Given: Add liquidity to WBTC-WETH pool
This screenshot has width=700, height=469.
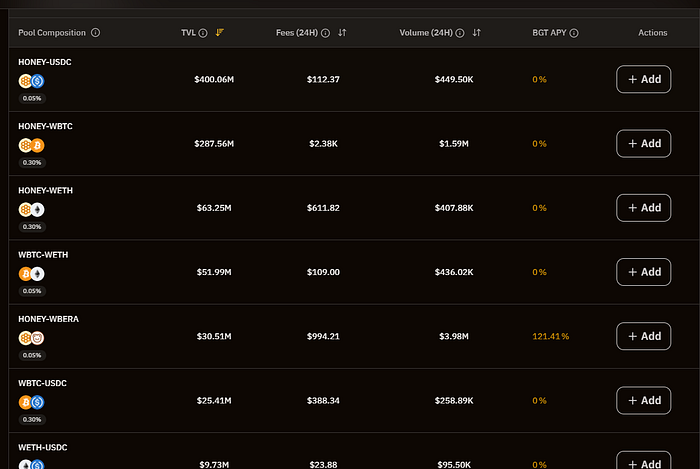Looking at the screenshot, I should (643, 272).
